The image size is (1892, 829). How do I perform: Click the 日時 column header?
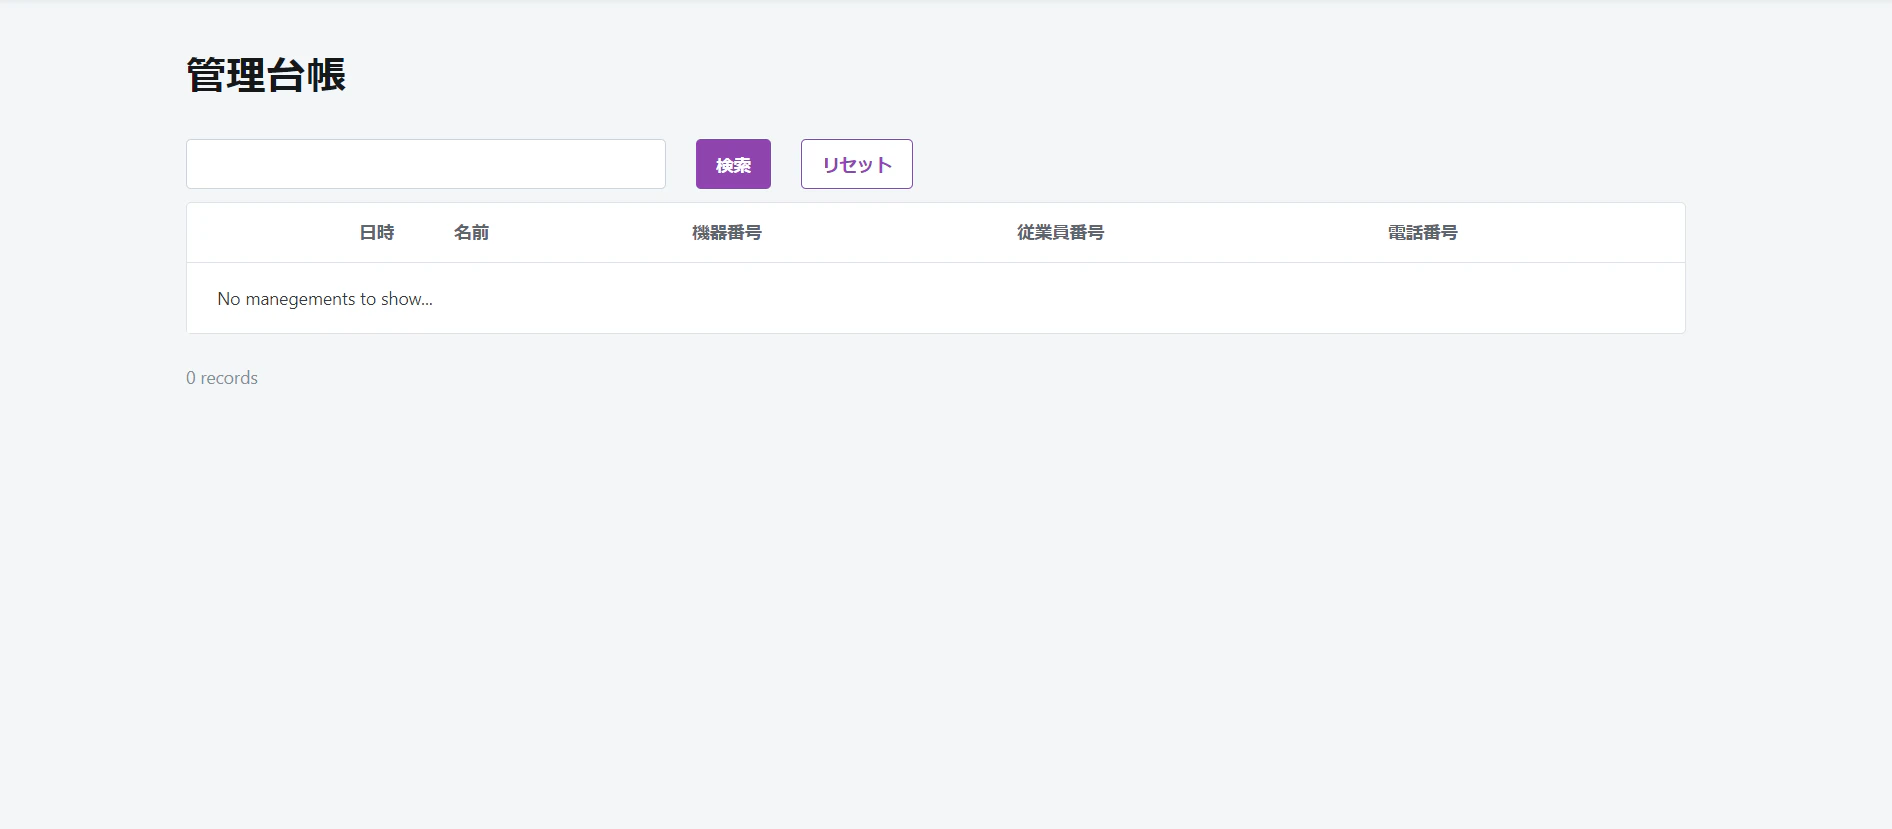[x=377, y=233]
